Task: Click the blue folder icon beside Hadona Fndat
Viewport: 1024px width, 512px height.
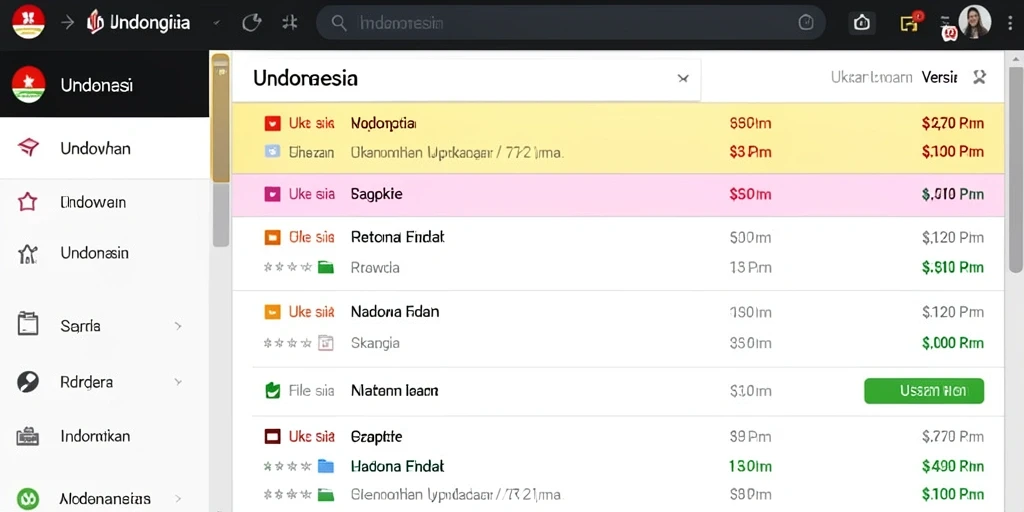Action: [x=326, y=466]
